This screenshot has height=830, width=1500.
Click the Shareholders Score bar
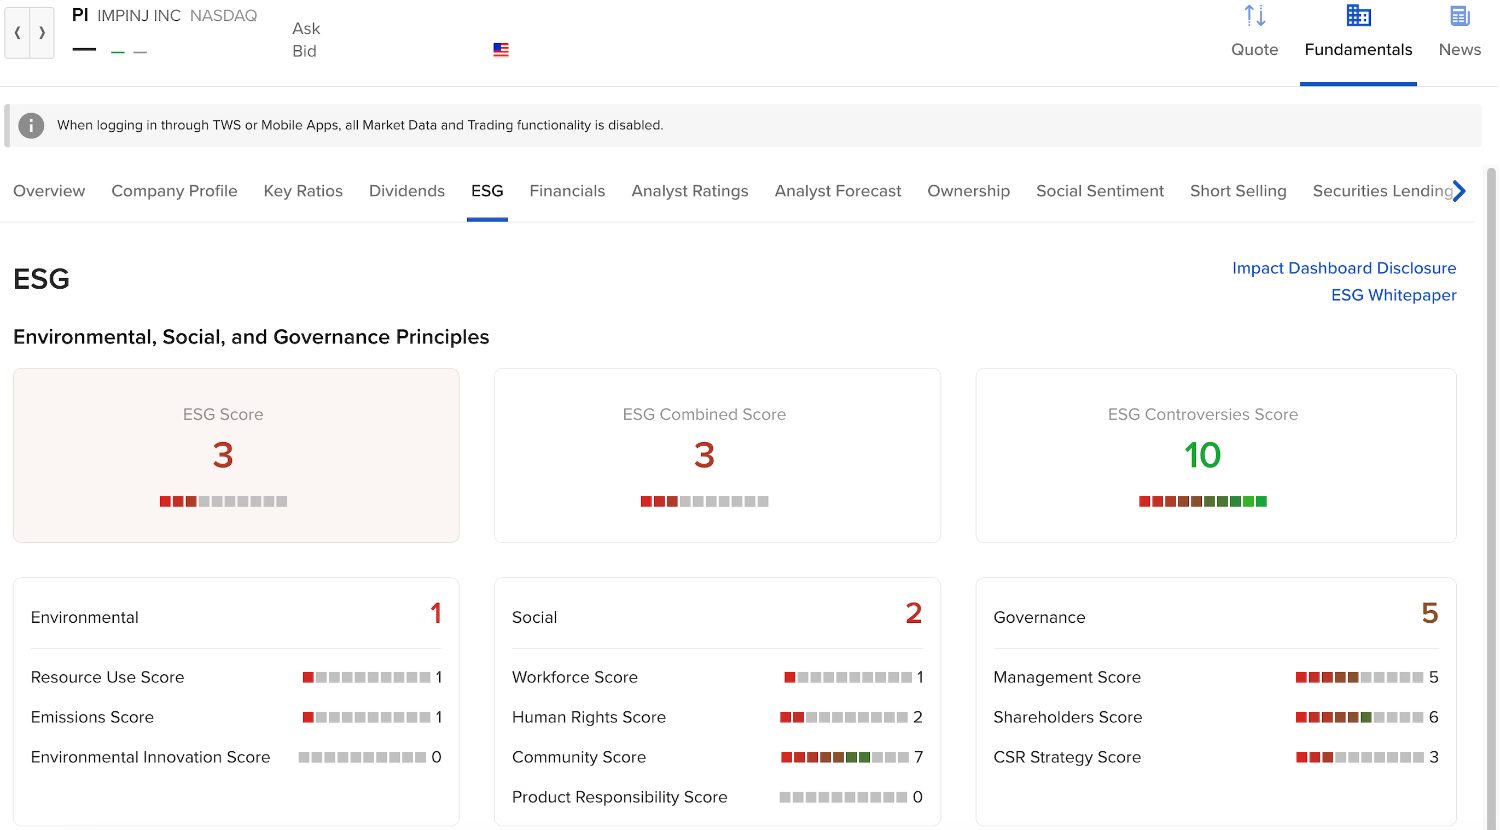pos(1360,717)
